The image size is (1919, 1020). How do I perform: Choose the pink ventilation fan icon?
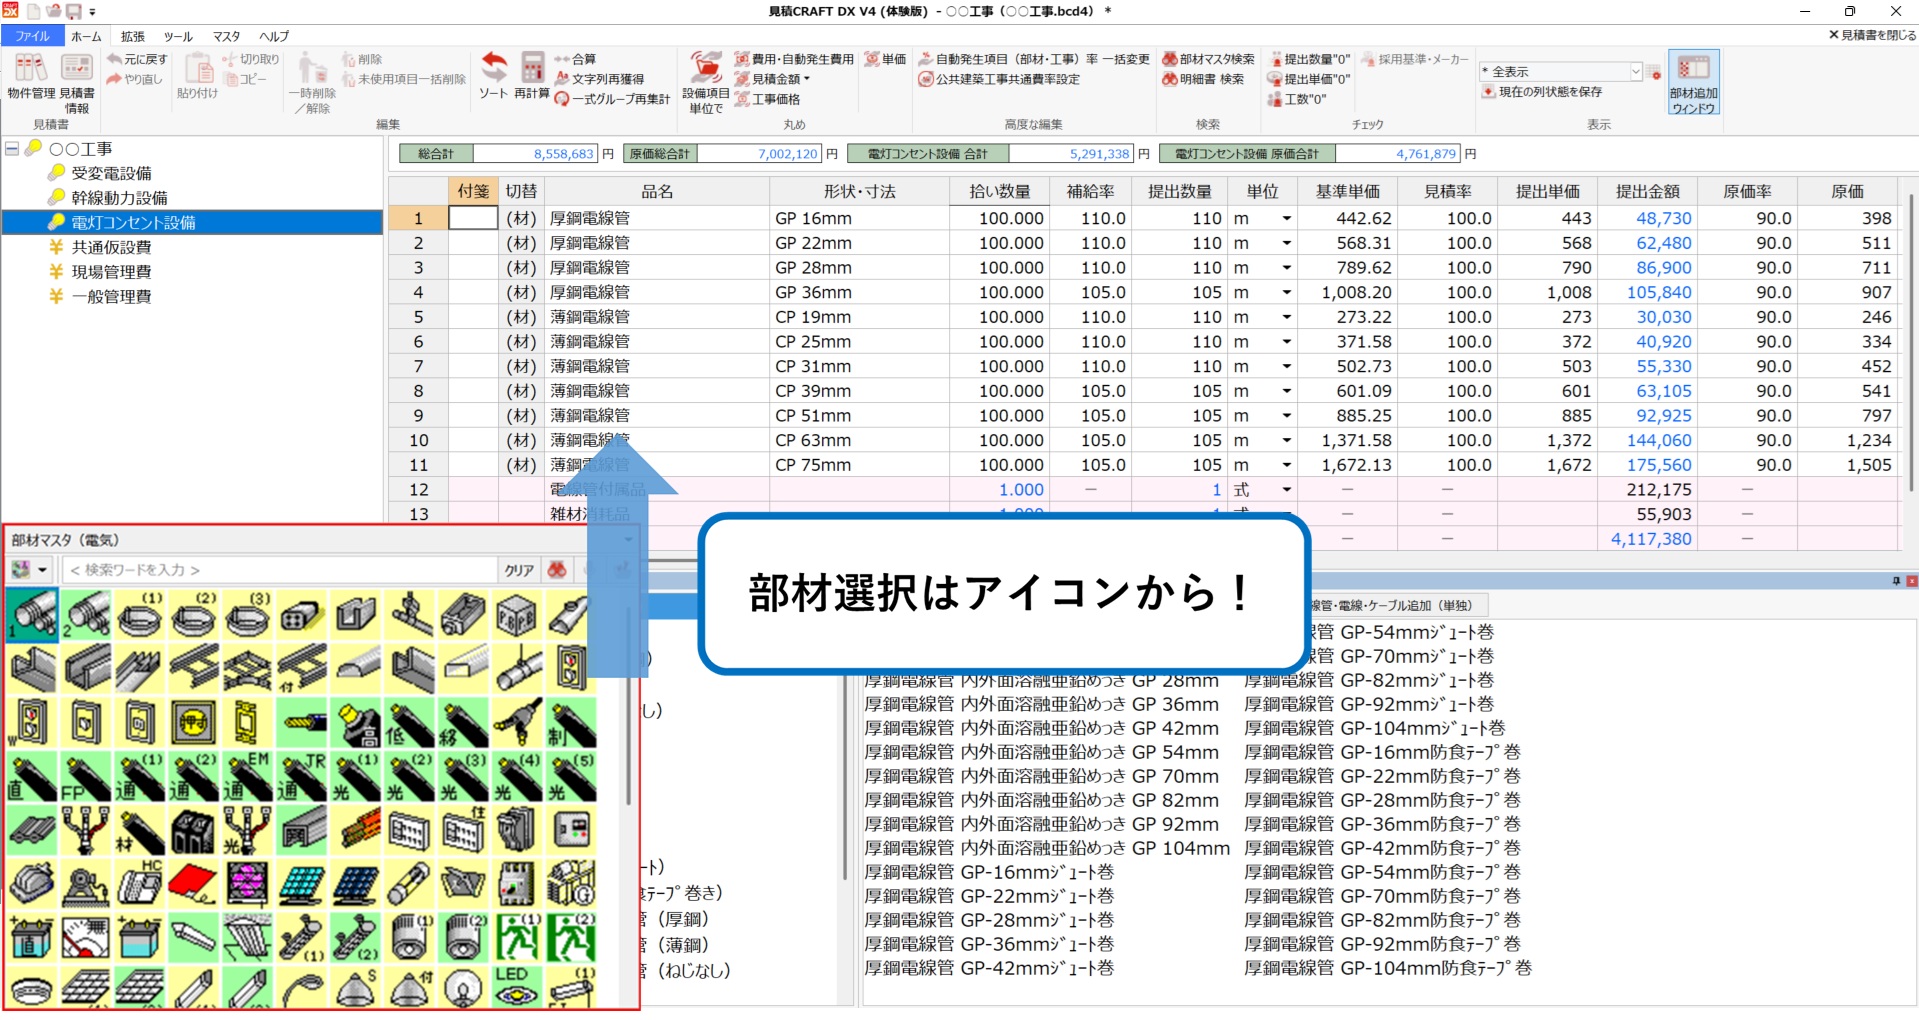pos(247,884)
